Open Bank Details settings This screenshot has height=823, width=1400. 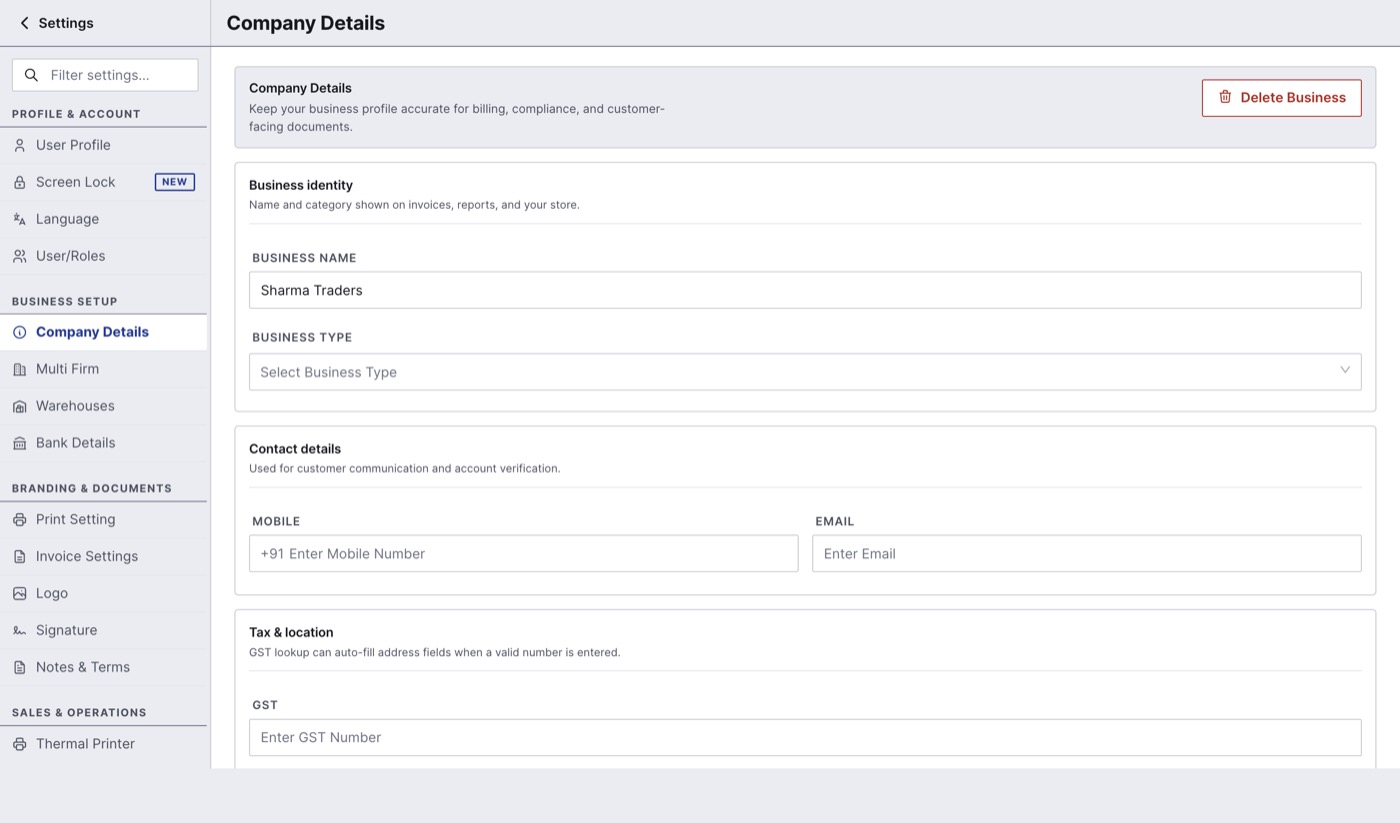104,443
